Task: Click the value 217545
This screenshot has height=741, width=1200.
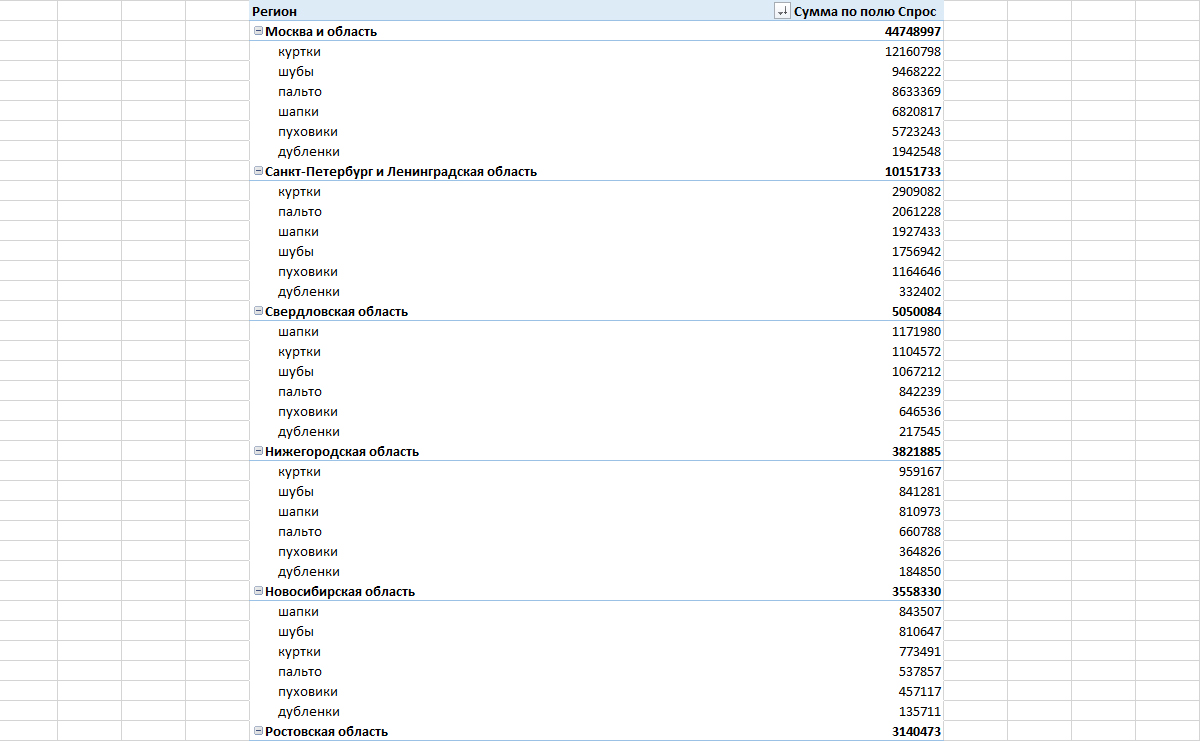Action: coord(920,431)
